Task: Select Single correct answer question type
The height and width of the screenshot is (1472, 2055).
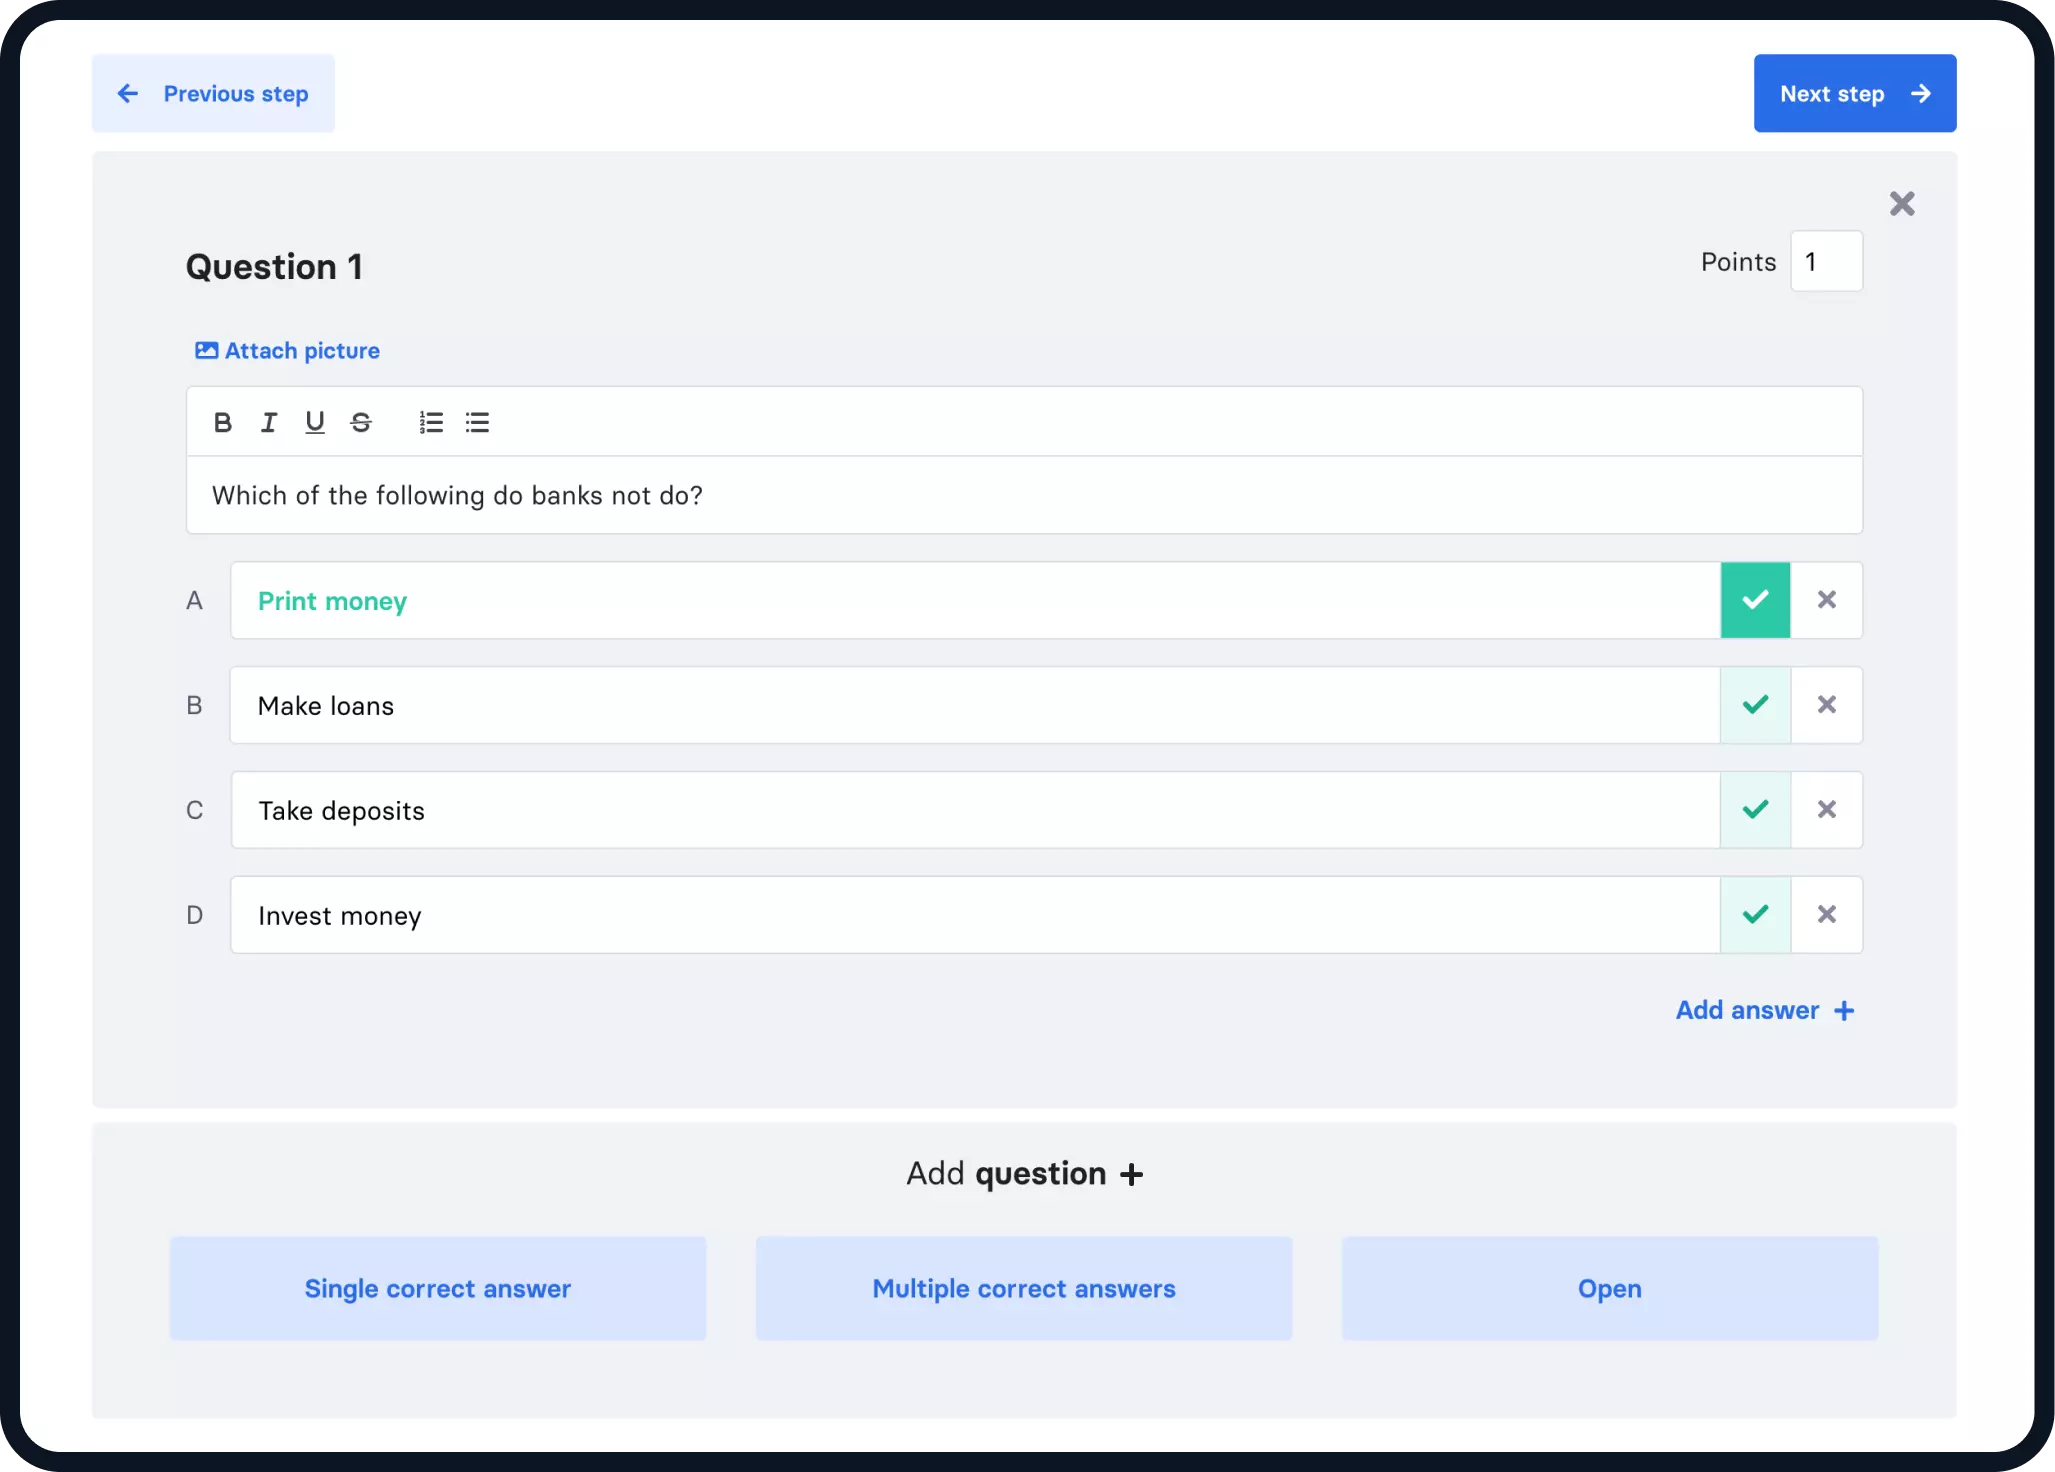Action: point(438,1289)
